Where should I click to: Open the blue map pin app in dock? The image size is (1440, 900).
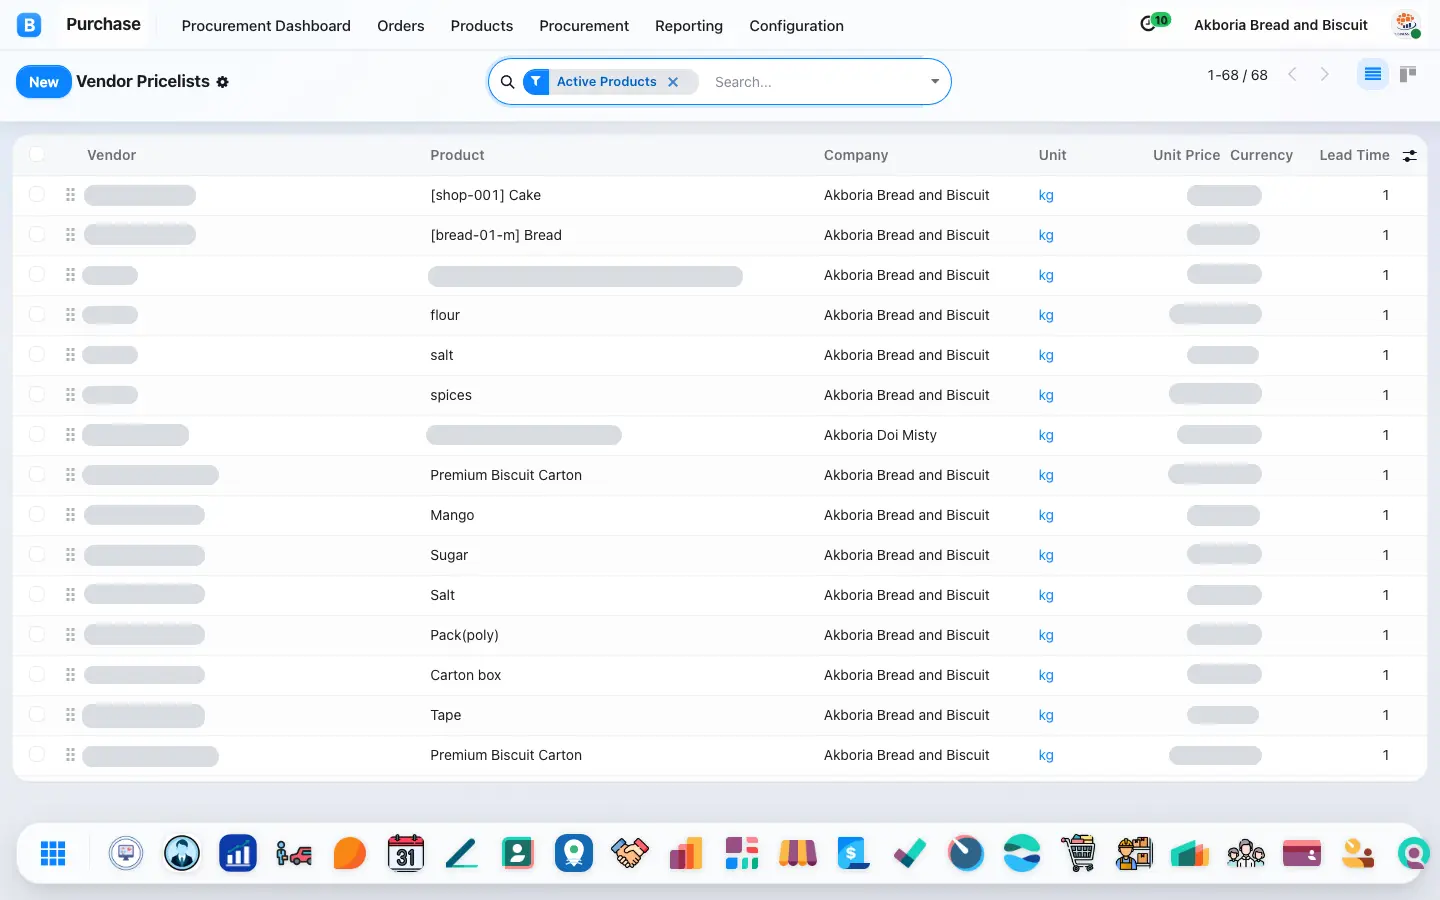(574, 853)
